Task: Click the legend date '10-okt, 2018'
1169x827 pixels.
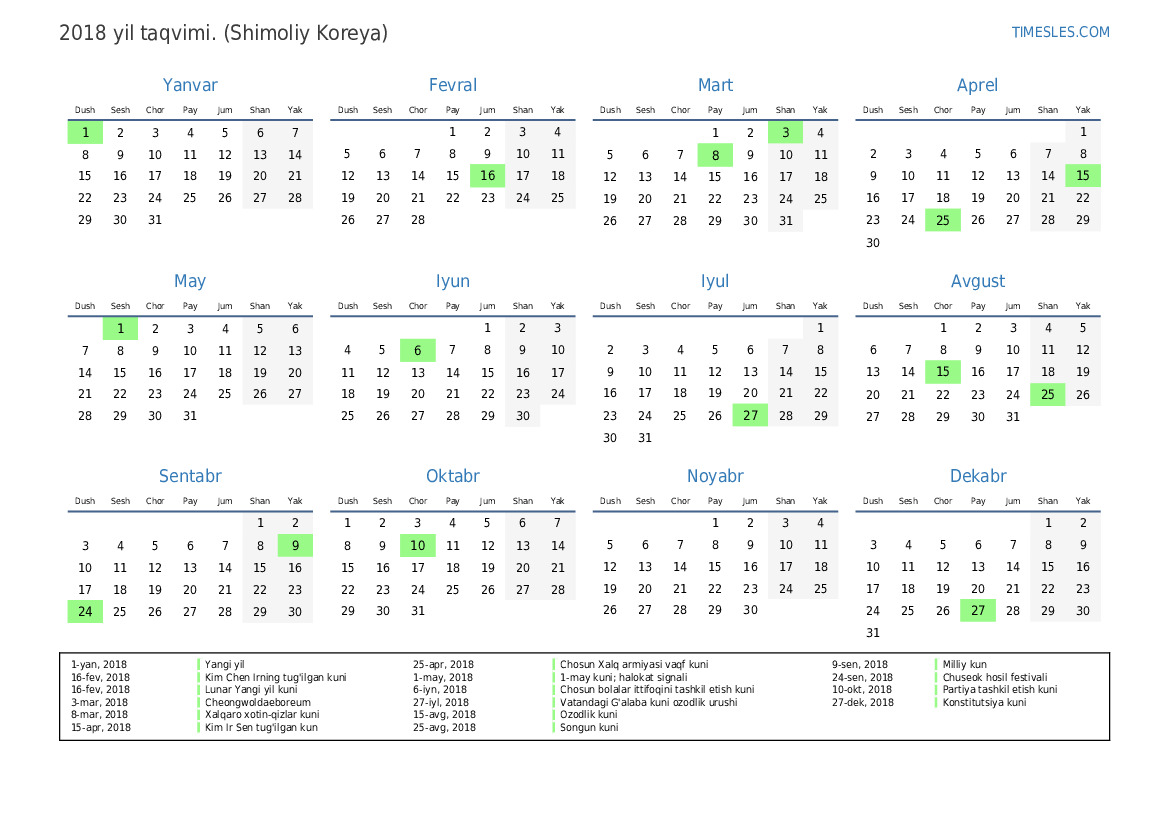Action: pos(862,690)
